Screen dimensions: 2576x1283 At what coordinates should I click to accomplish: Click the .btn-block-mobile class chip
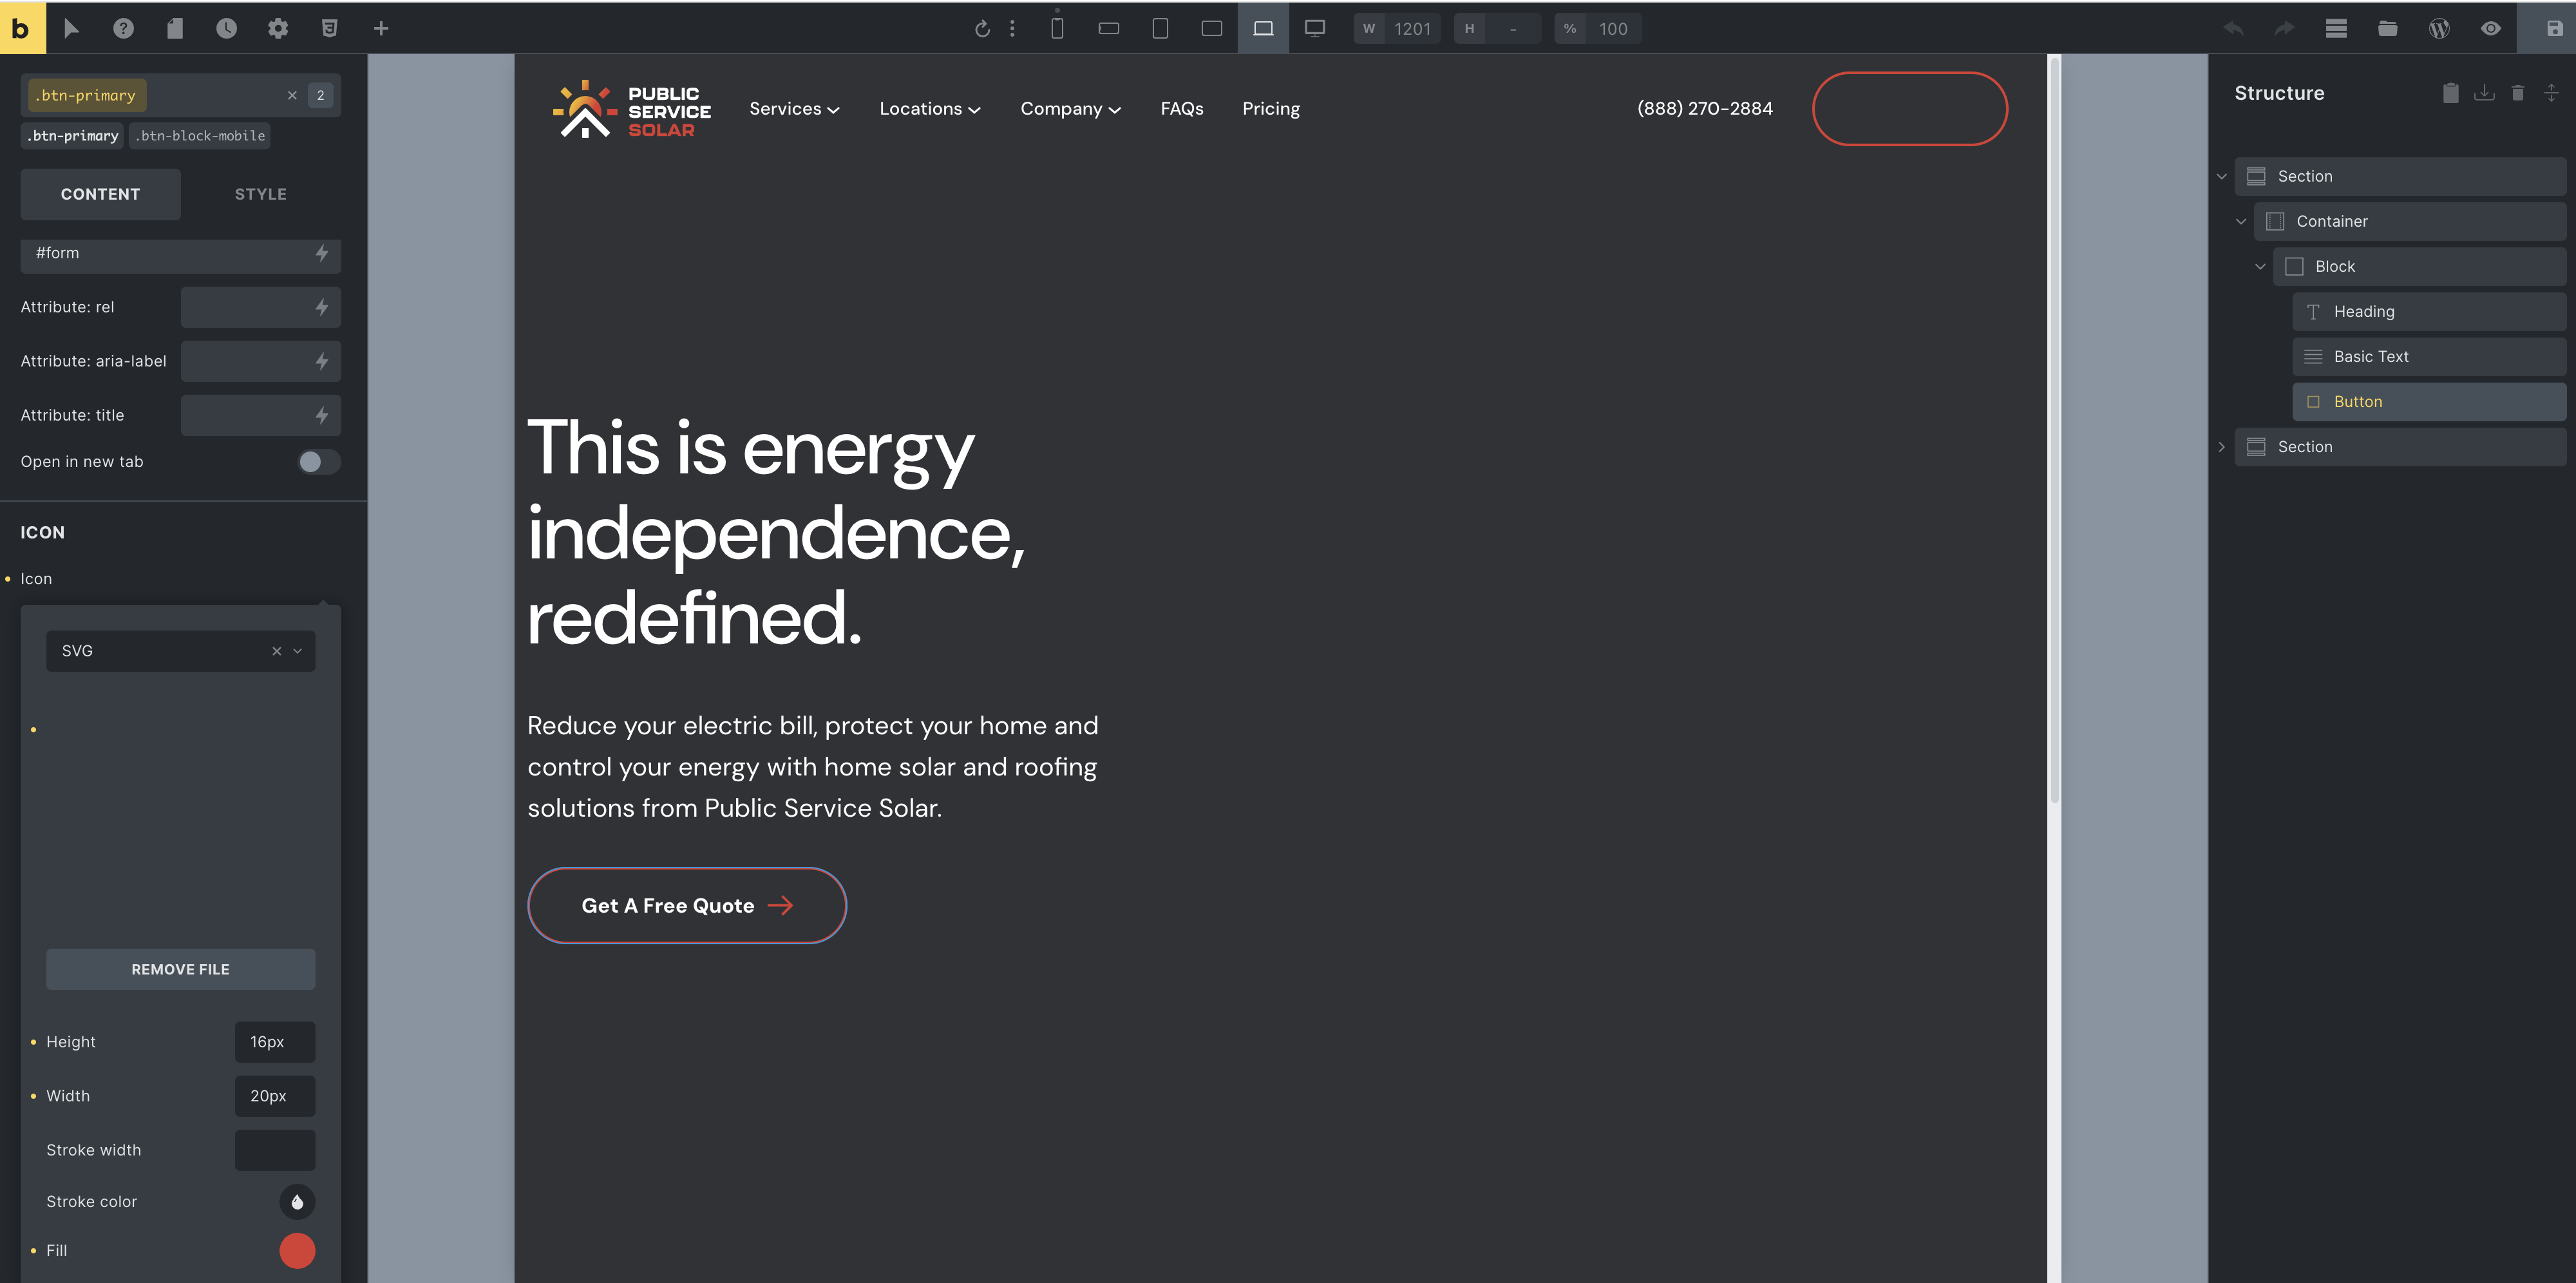click(x=200, y=136)
